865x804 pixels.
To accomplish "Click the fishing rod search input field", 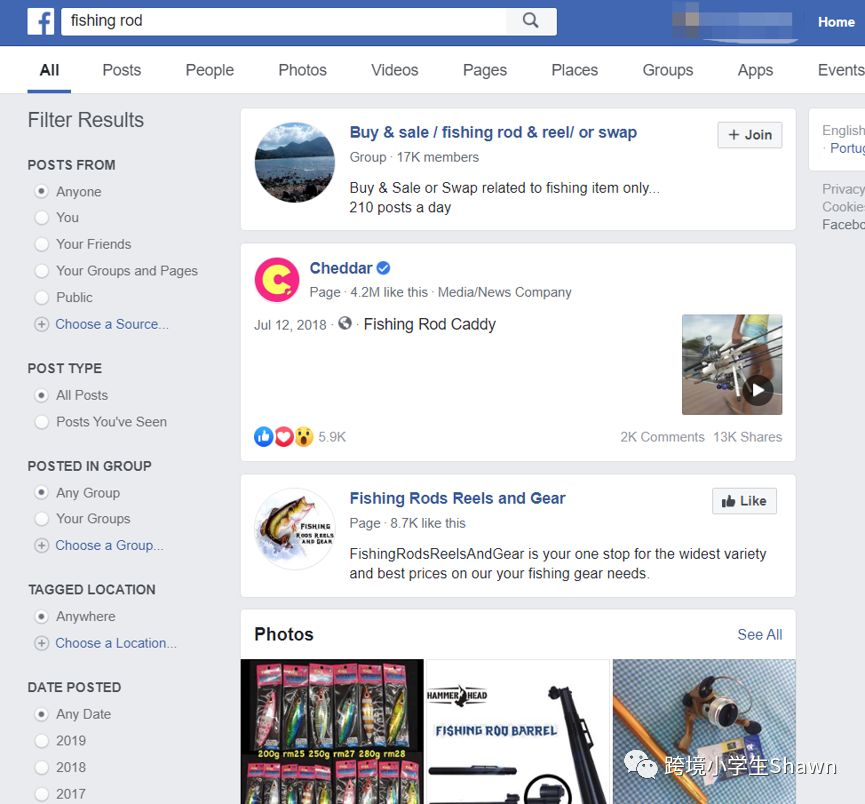I will tap(284, 21).
